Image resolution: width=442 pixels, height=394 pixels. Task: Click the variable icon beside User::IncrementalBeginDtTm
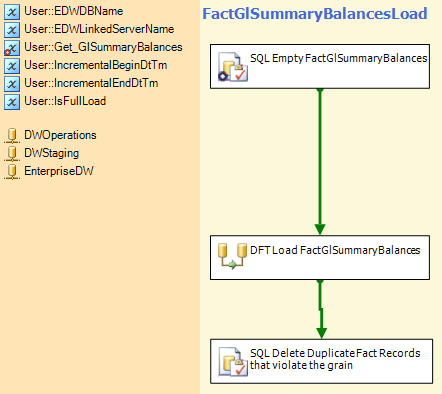click(12, 66)
